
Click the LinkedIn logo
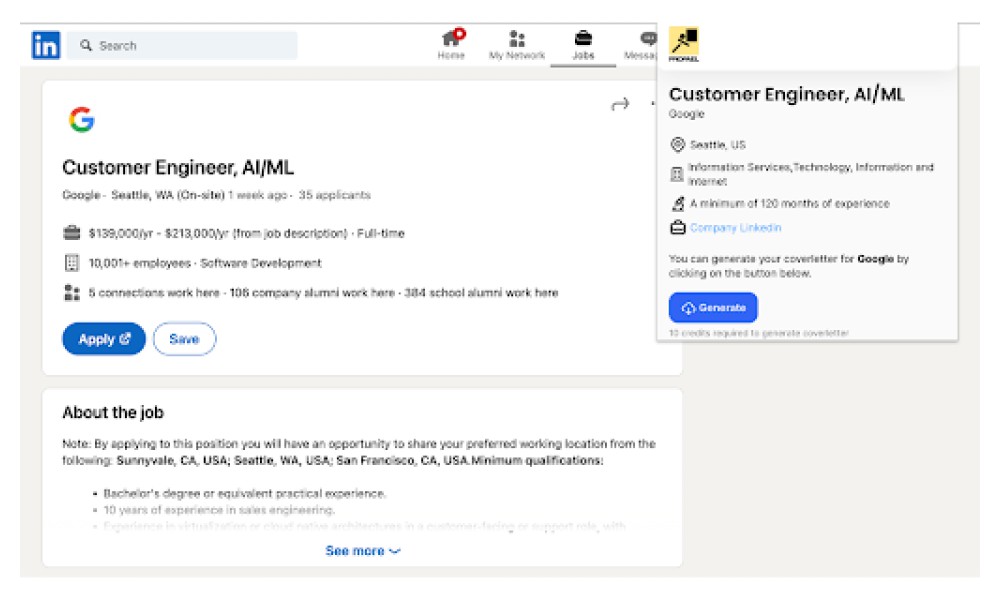46,45
